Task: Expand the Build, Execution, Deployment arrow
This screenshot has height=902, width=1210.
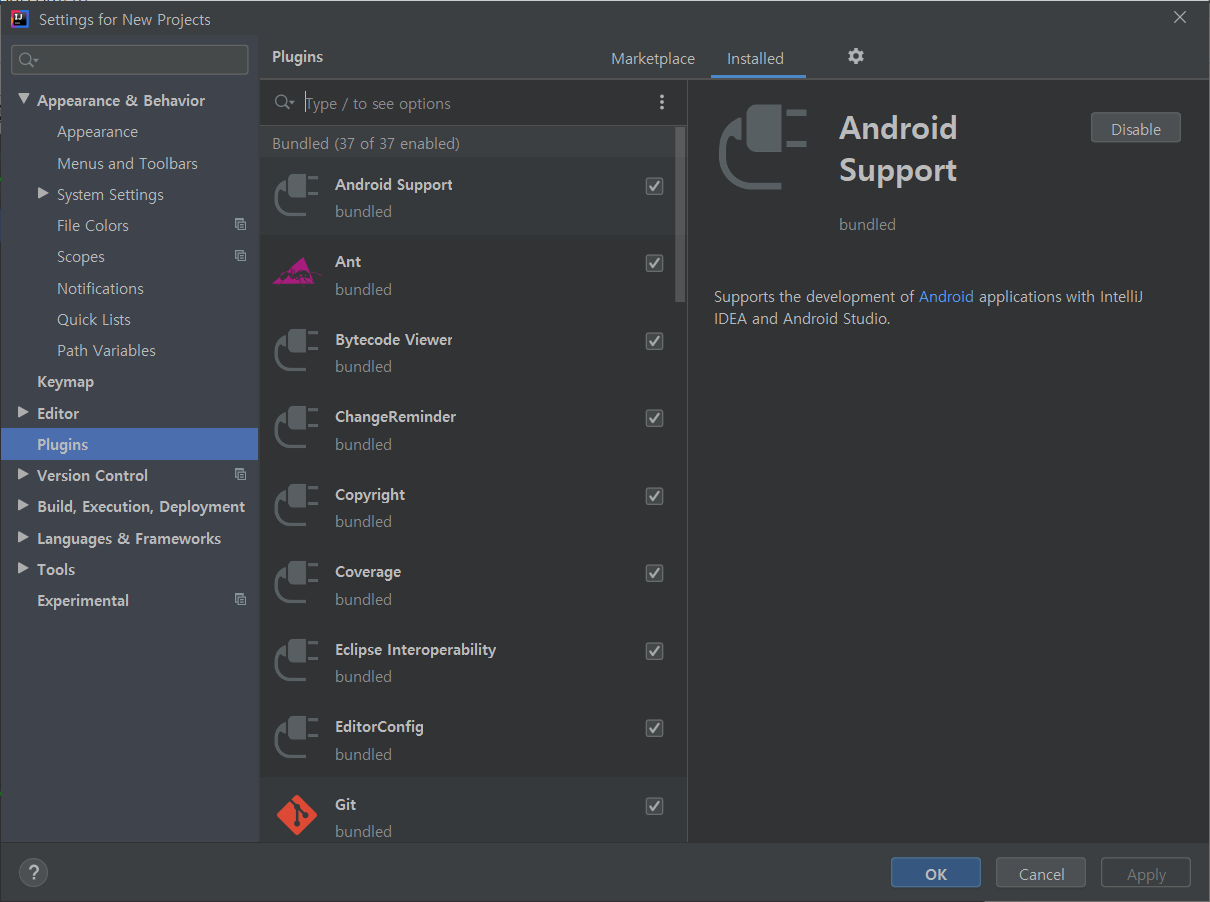Action: 23,506
